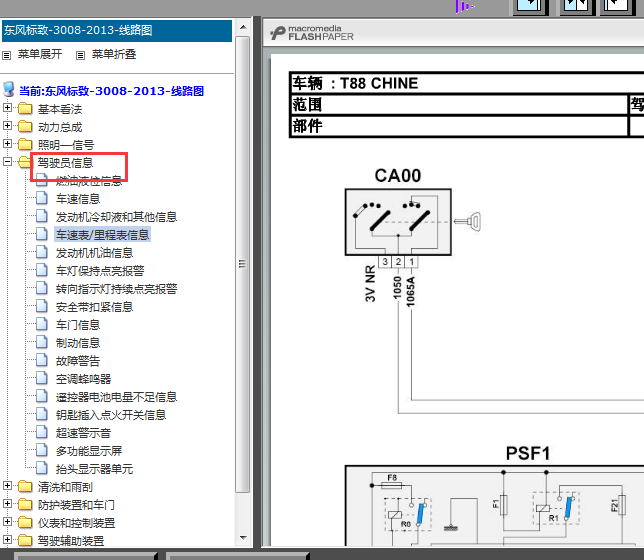This screenshot has height=560, width=644.
Task: Open the 钥匙插入点火开关信息 diagram entry
Action: 111,415
